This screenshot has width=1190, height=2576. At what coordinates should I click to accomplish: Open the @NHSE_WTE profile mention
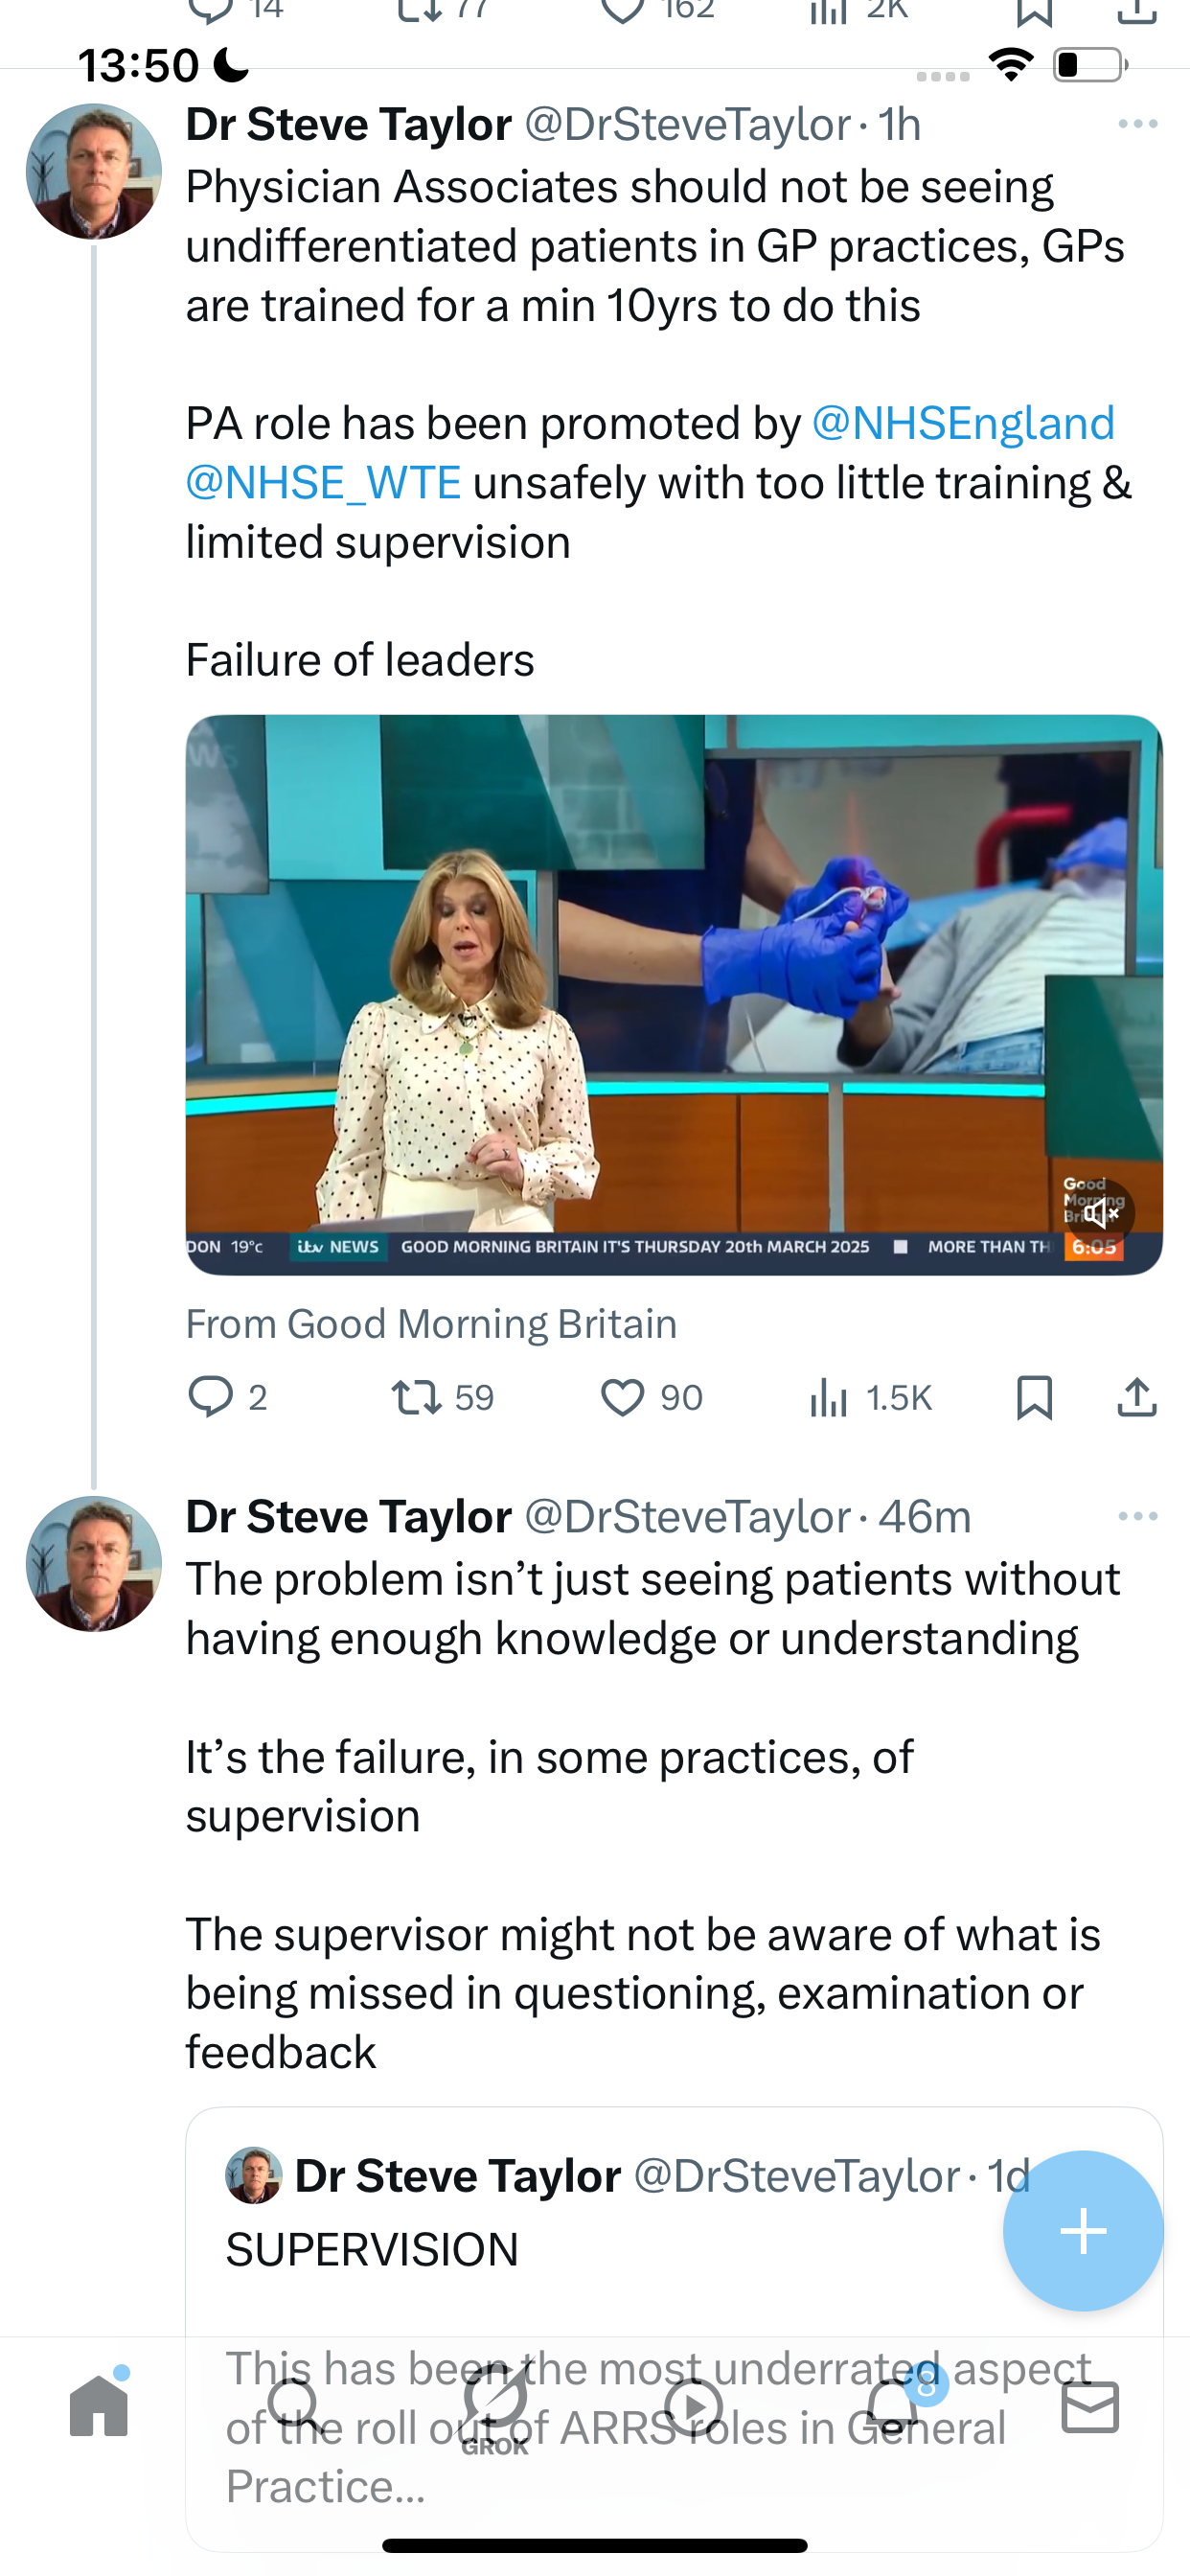point(323,483)
